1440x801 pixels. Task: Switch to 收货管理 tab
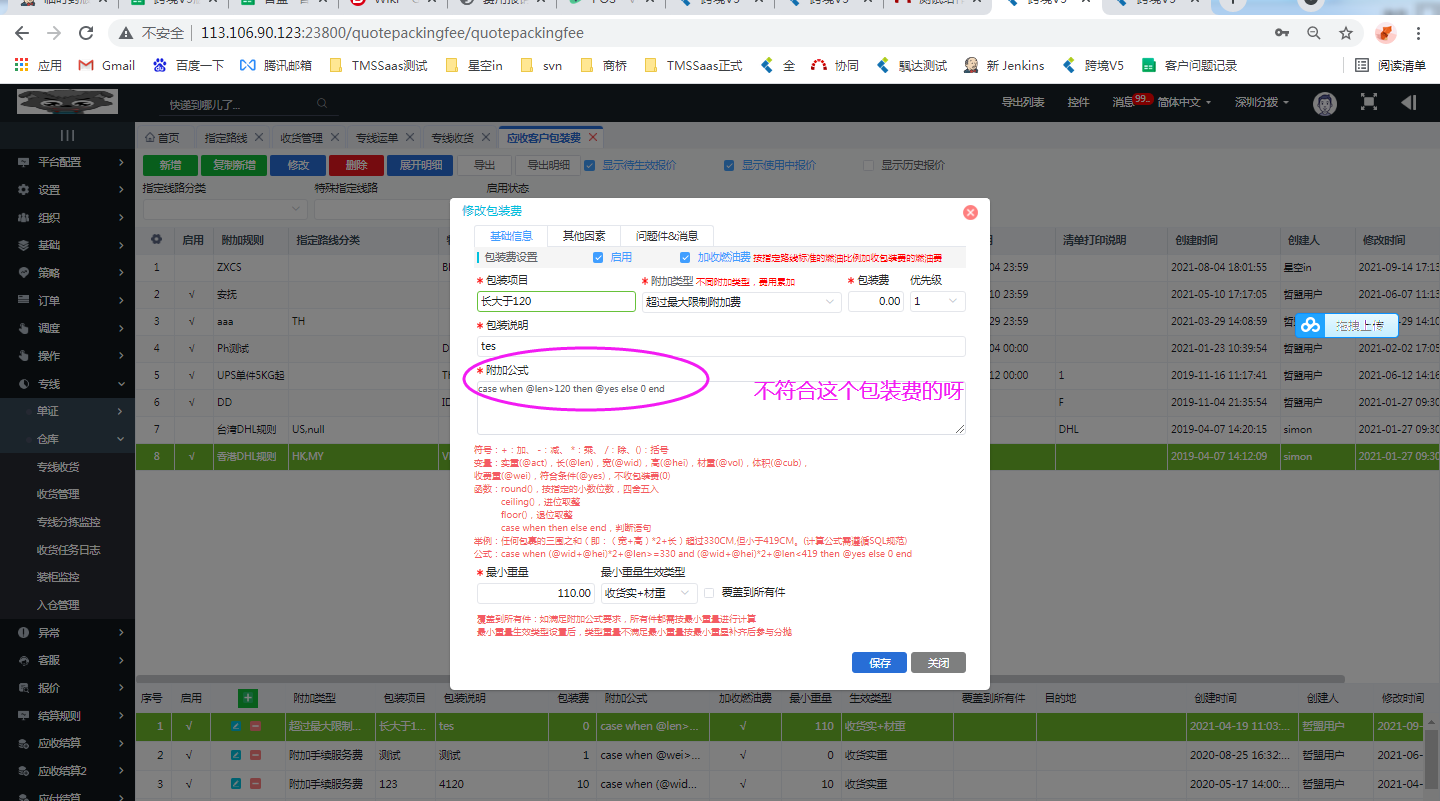tap(301, 138)
